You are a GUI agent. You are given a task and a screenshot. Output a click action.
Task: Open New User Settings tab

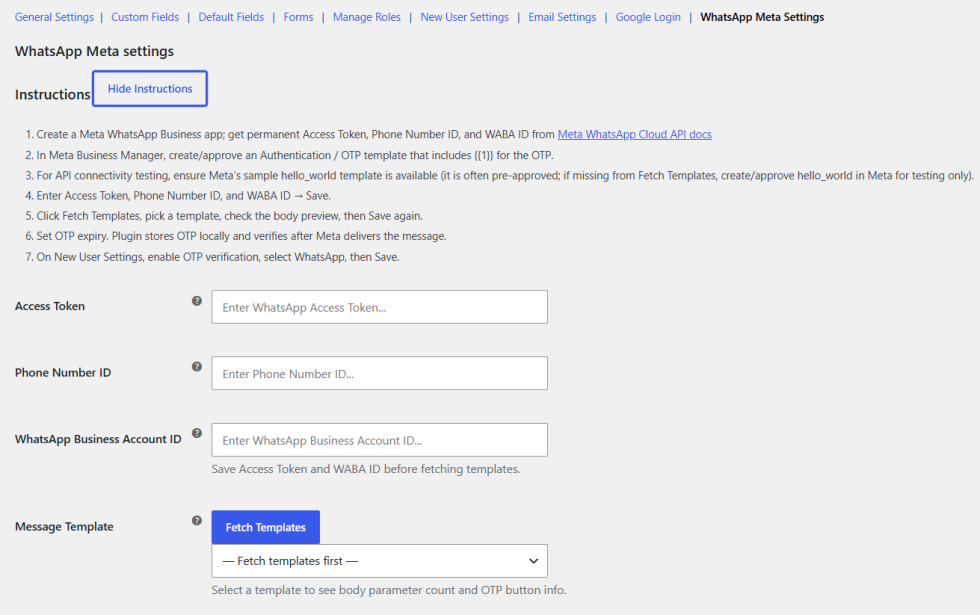(x=464, y=17)
